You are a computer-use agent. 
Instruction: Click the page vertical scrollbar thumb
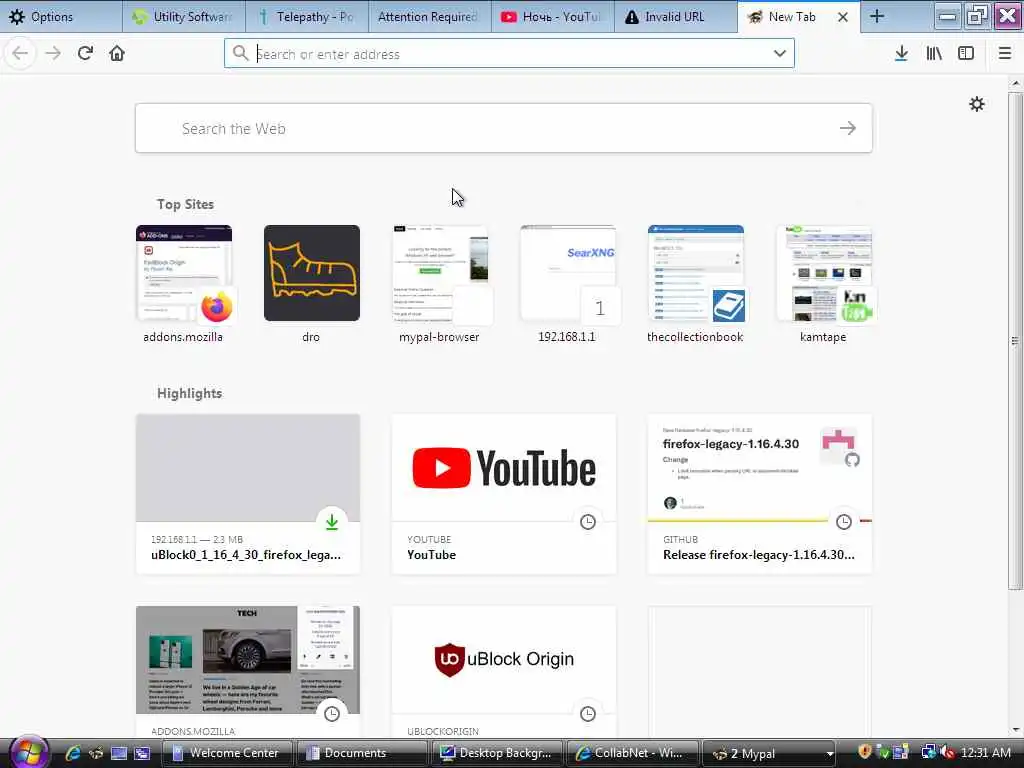1014,340
